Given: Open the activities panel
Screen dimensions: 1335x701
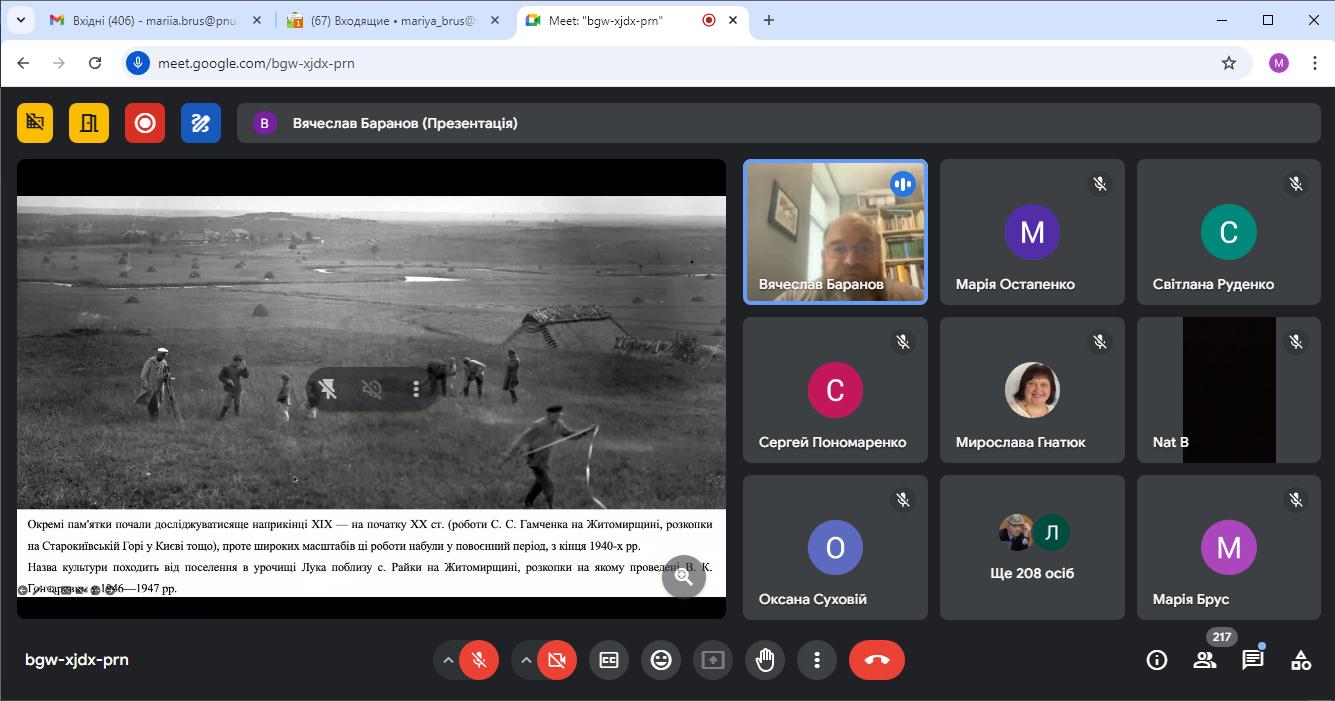Looking at the screenshot, I should coord(1300,660).
